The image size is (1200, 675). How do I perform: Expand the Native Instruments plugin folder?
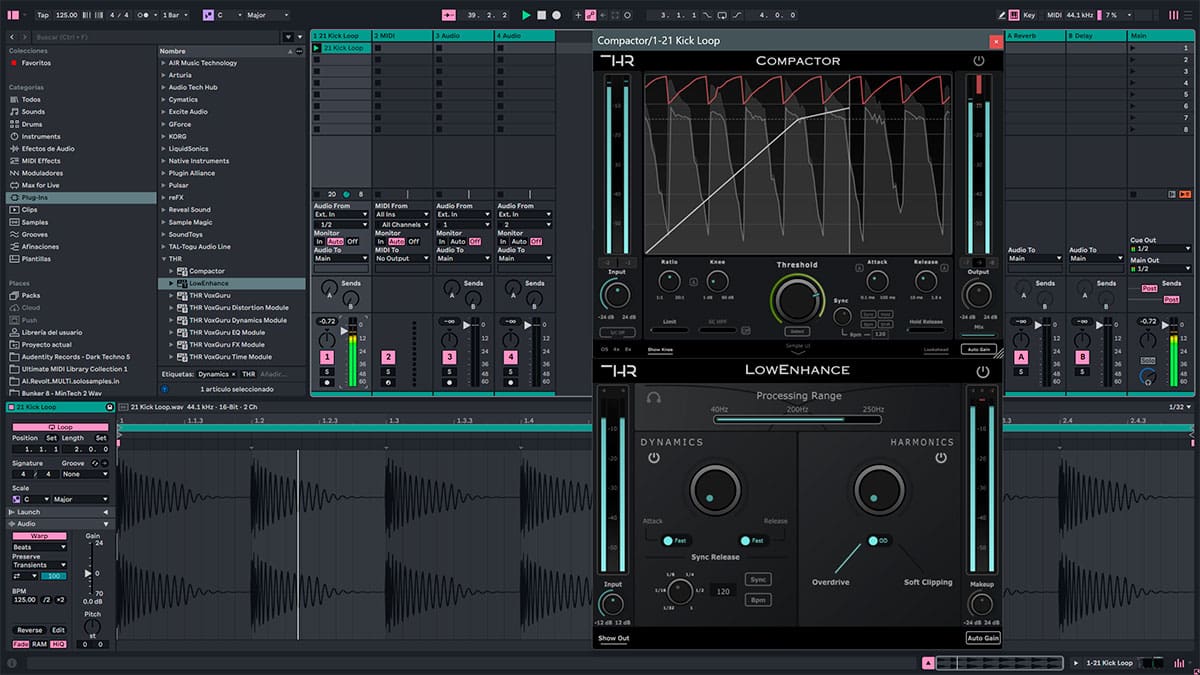point(165,161)
